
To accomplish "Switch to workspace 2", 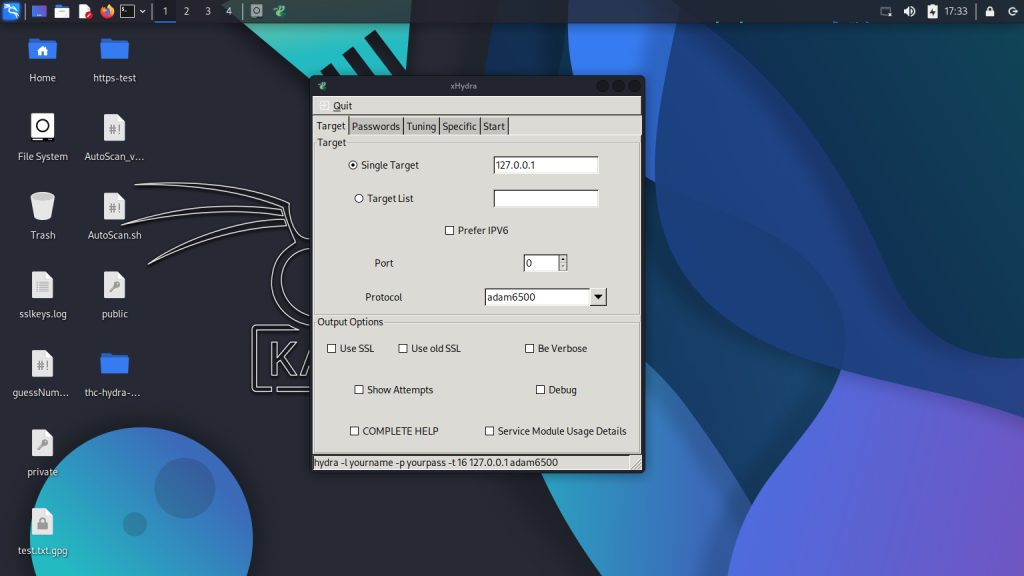I will (x=186, y=11).
